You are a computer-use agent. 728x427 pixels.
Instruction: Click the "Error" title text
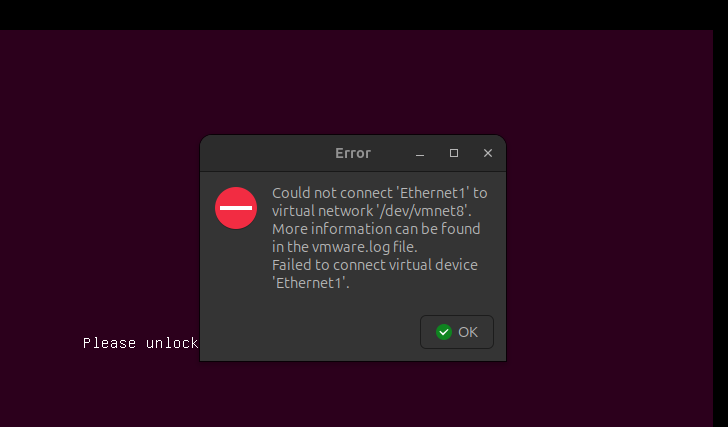pyautogui.click(x=353, y=153)
